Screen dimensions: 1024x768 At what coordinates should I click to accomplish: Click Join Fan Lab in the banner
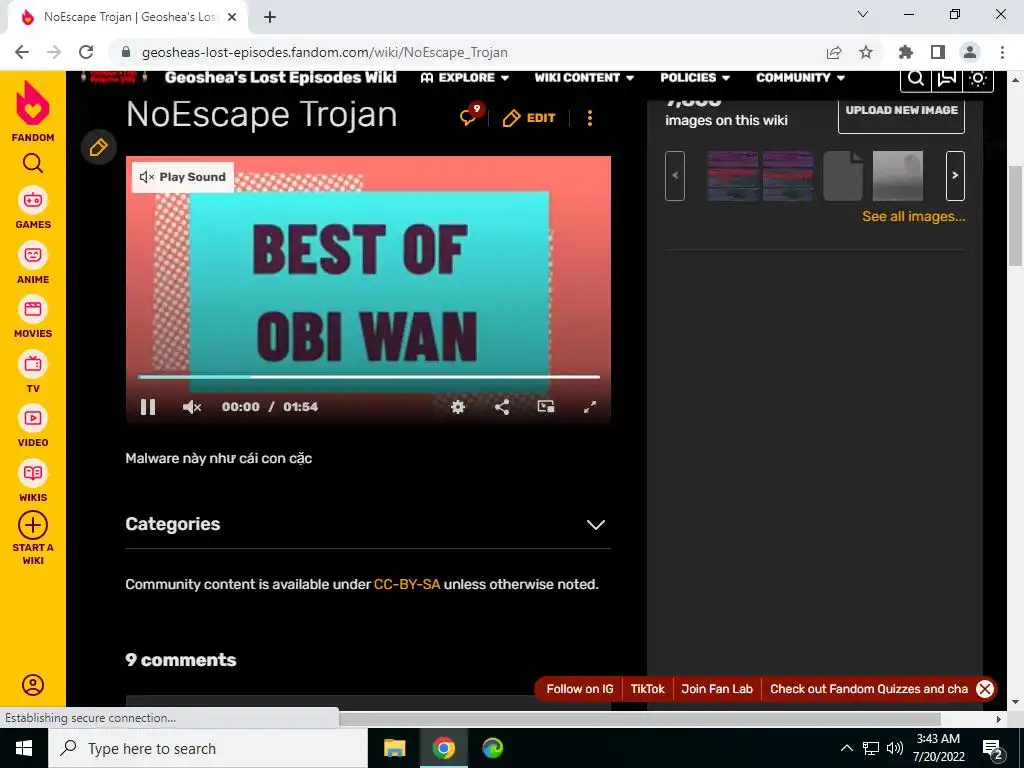[717, 689]
